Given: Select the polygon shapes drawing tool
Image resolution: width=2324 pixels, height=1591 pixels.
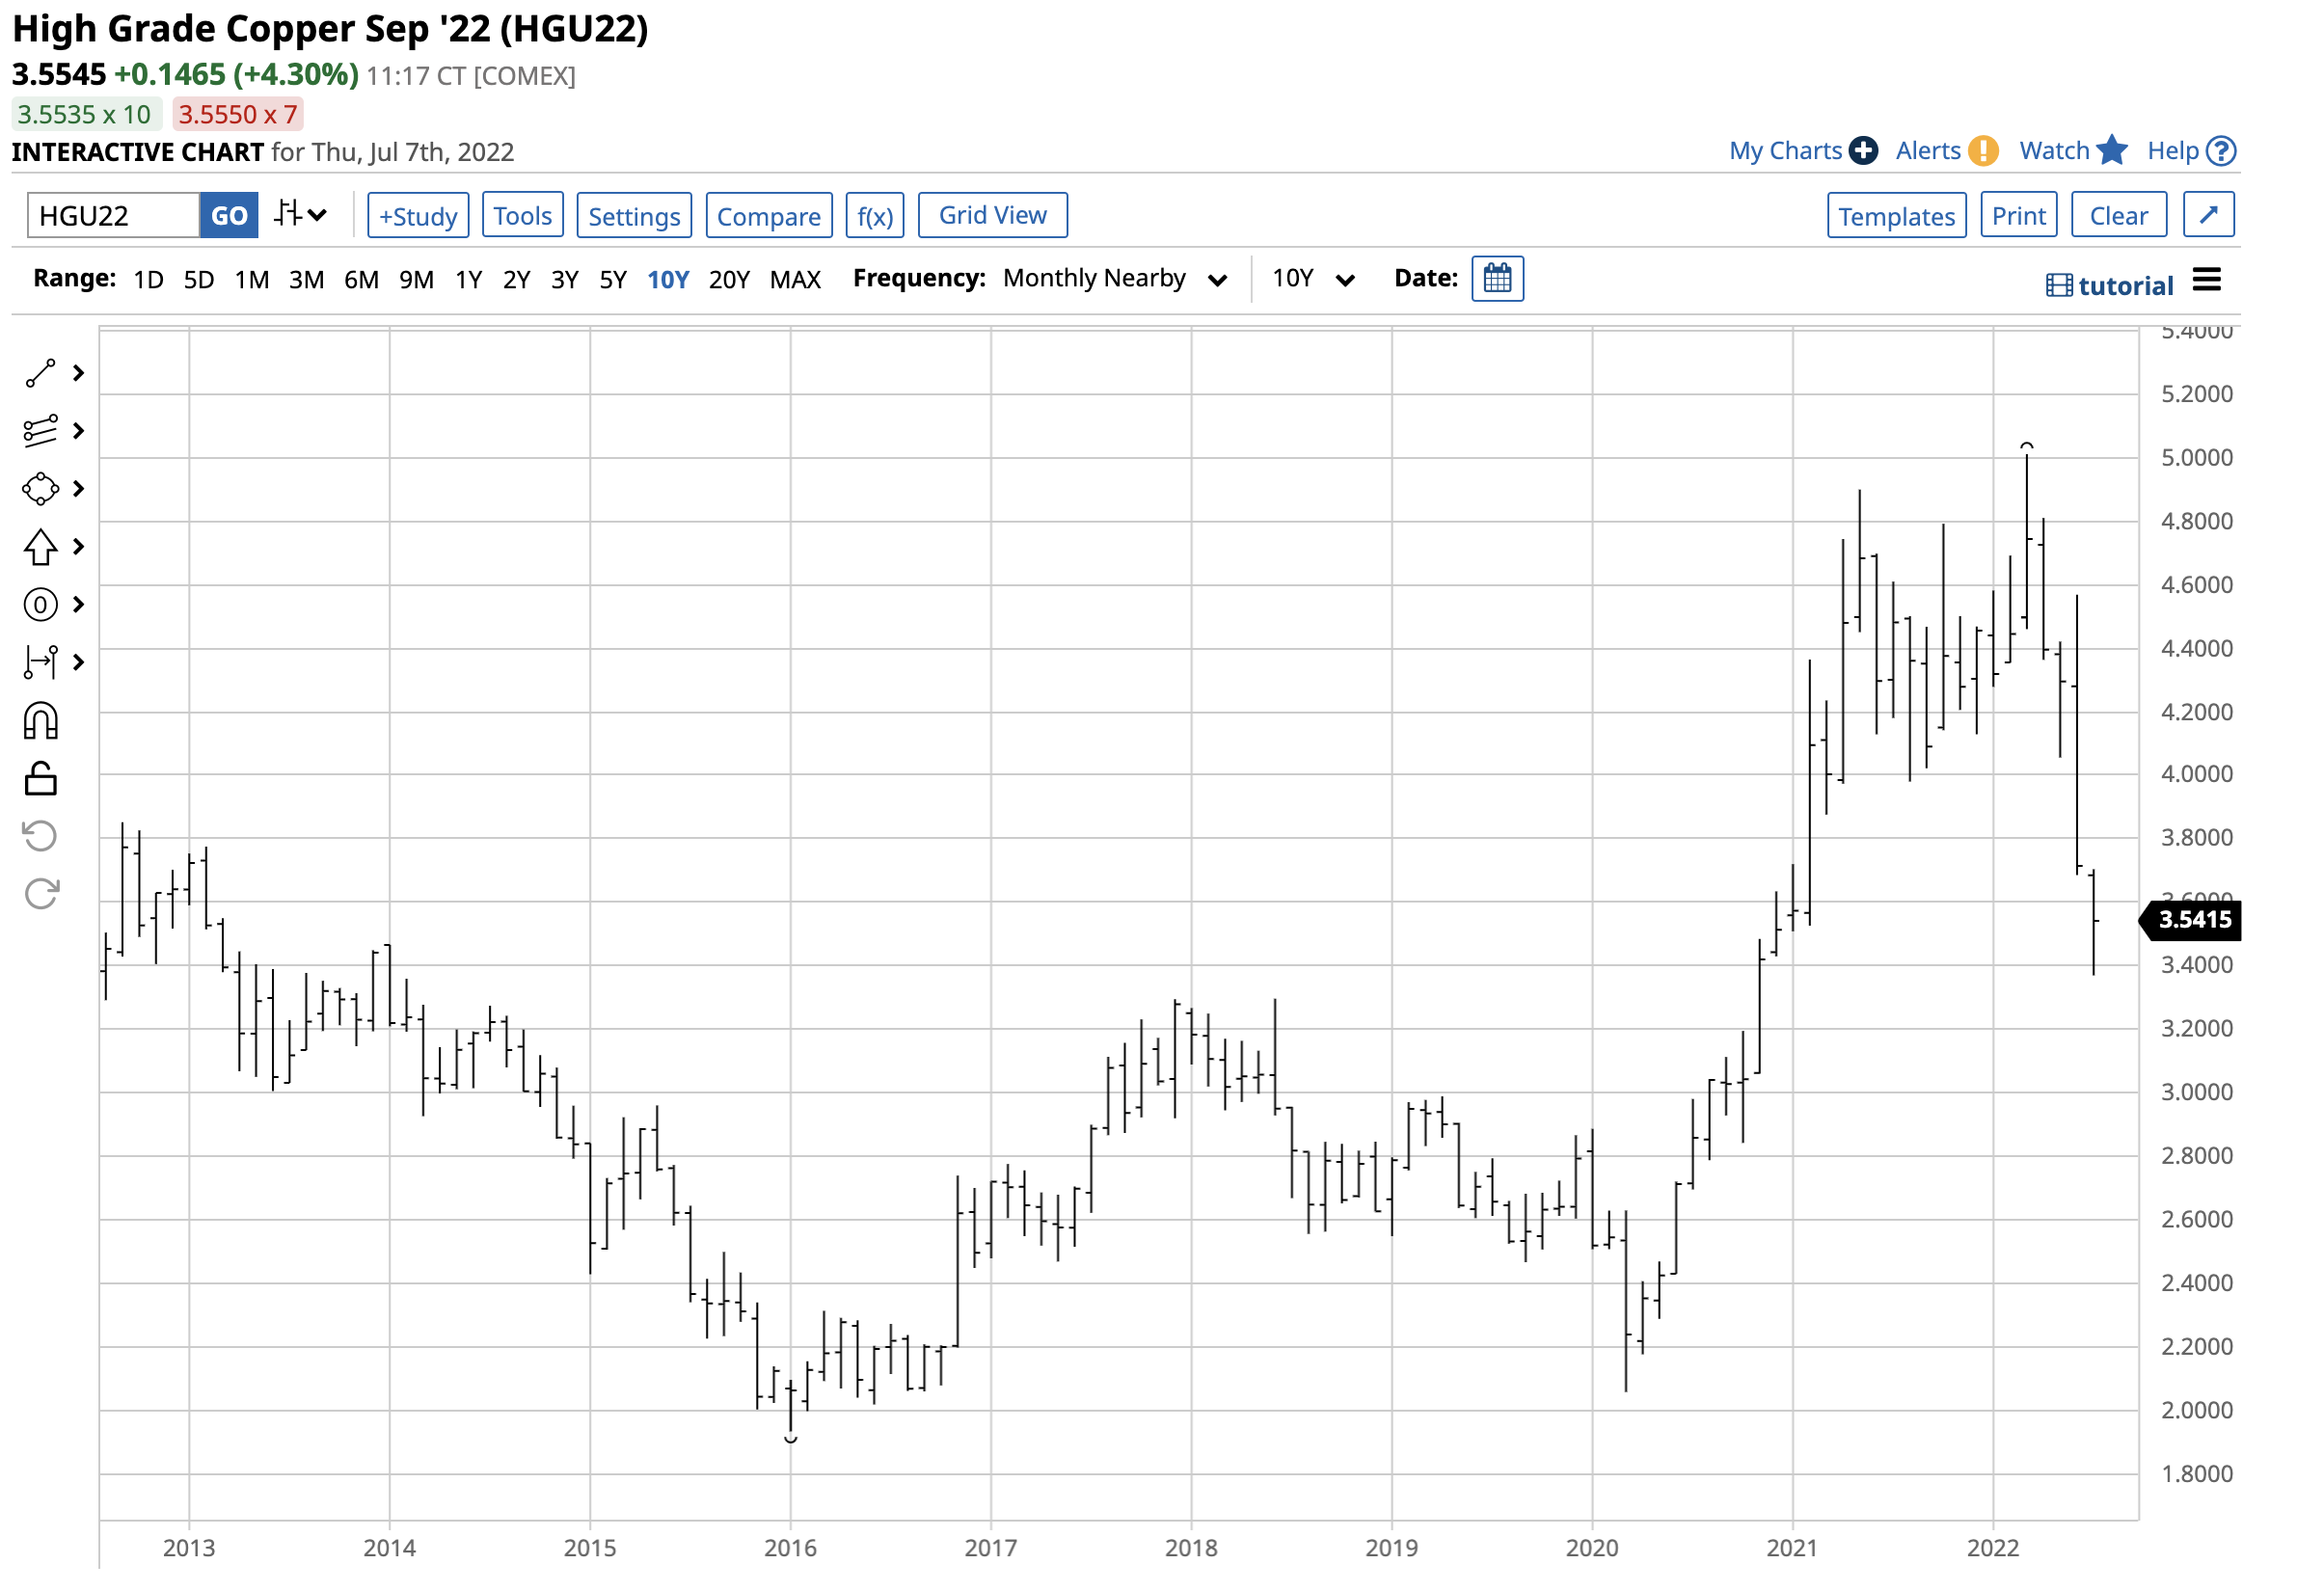Looking at the screenshot, I should click(40, 490).
